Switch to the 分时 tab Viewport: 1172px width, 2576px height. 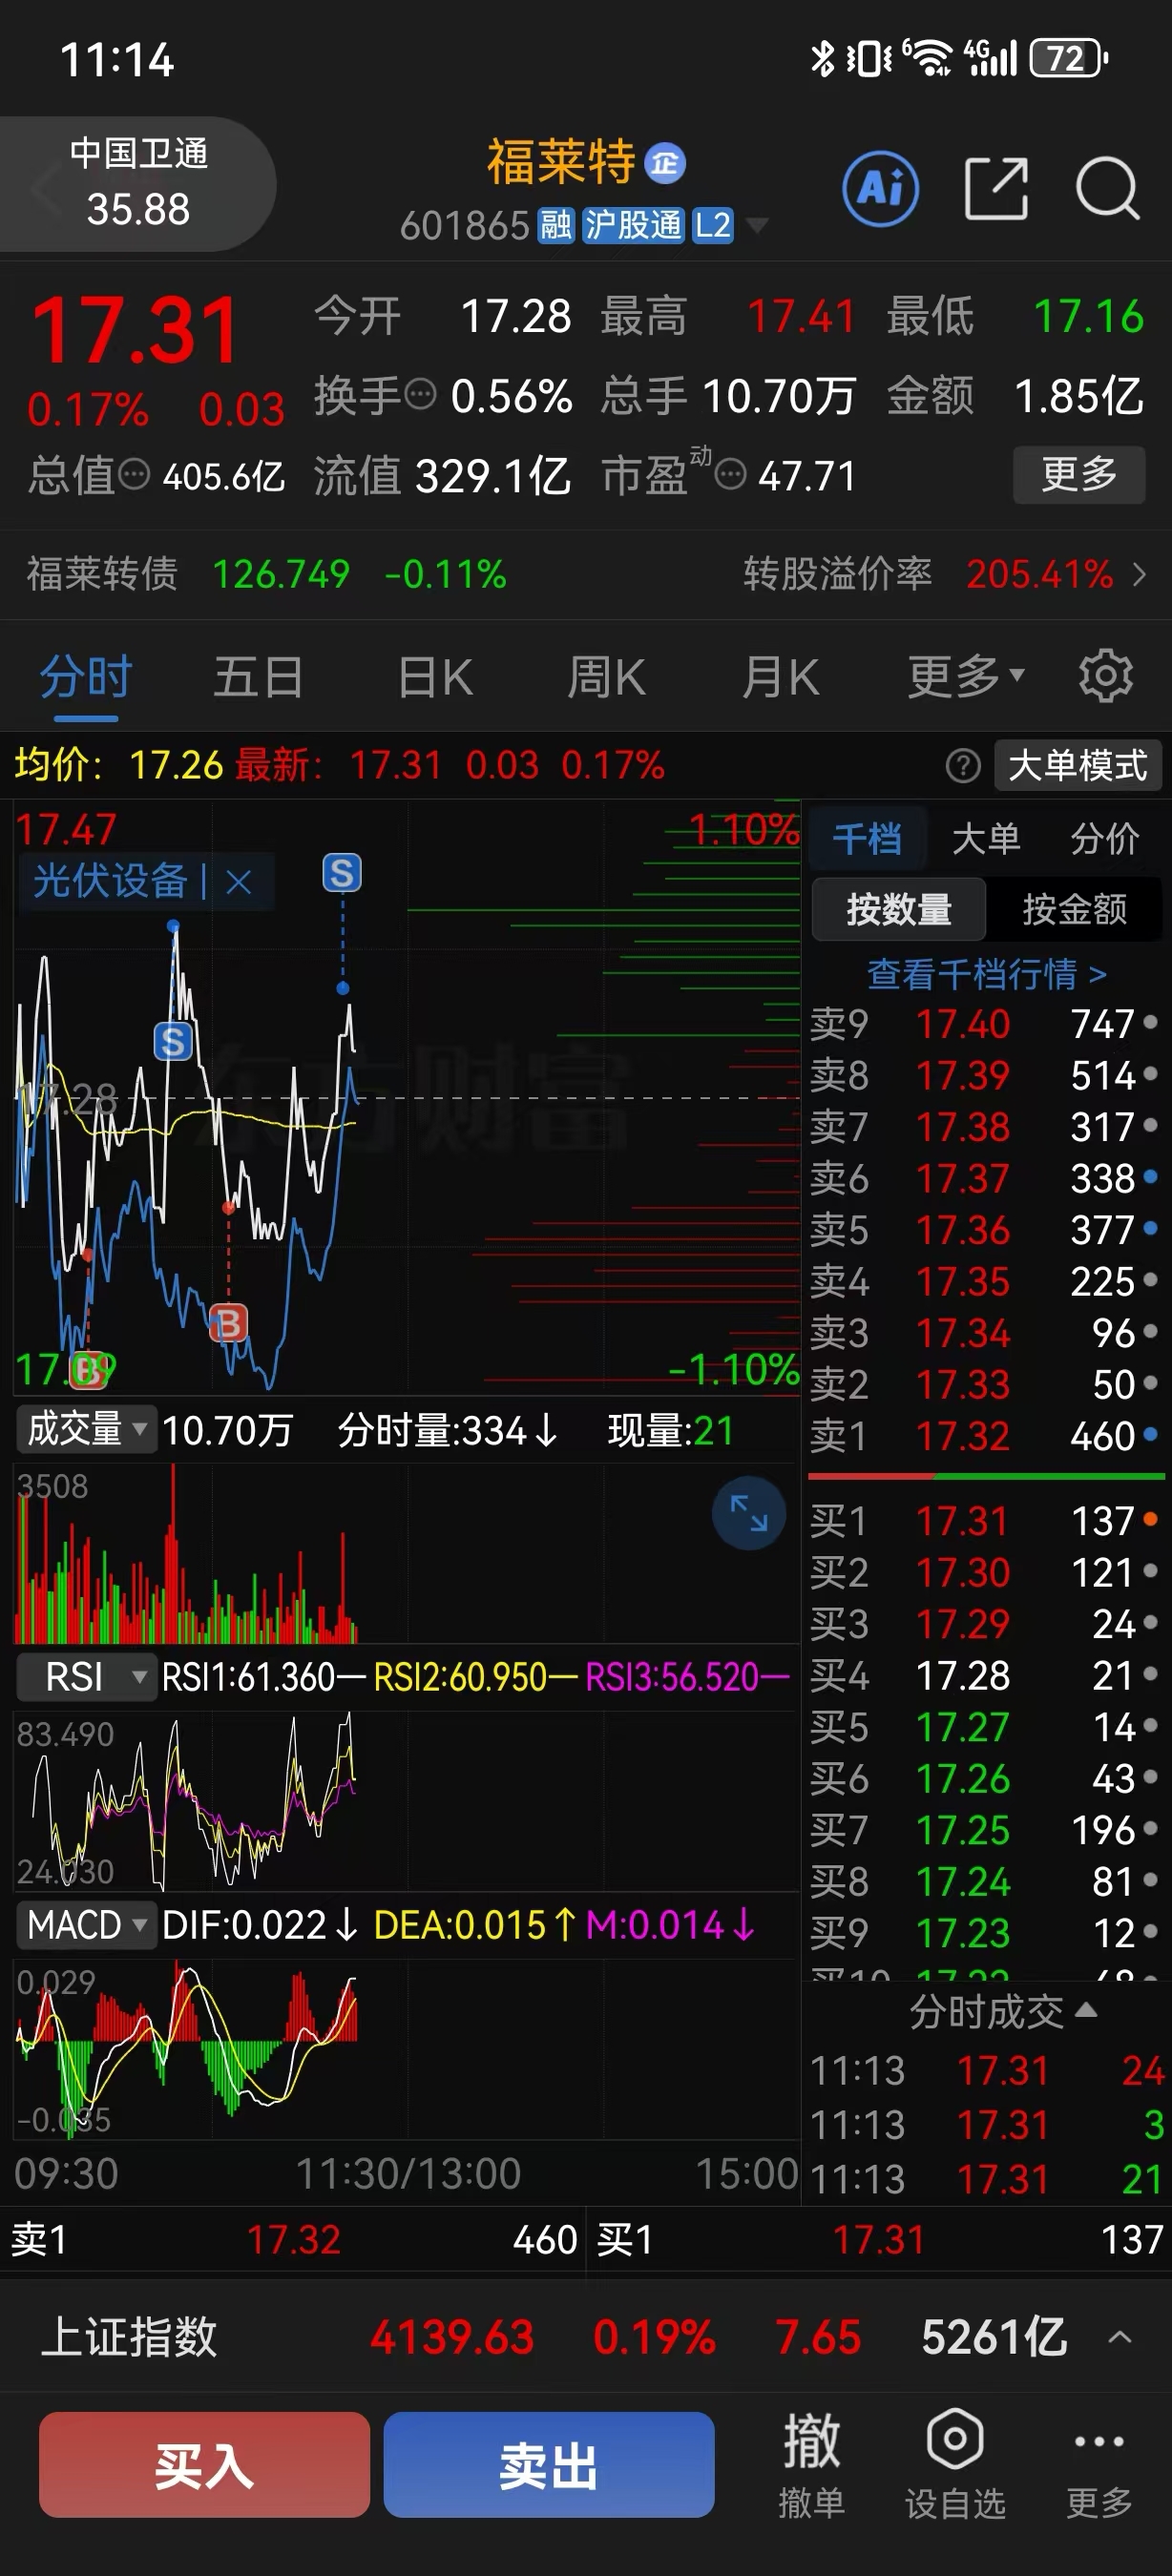click(x=86, y=677)
